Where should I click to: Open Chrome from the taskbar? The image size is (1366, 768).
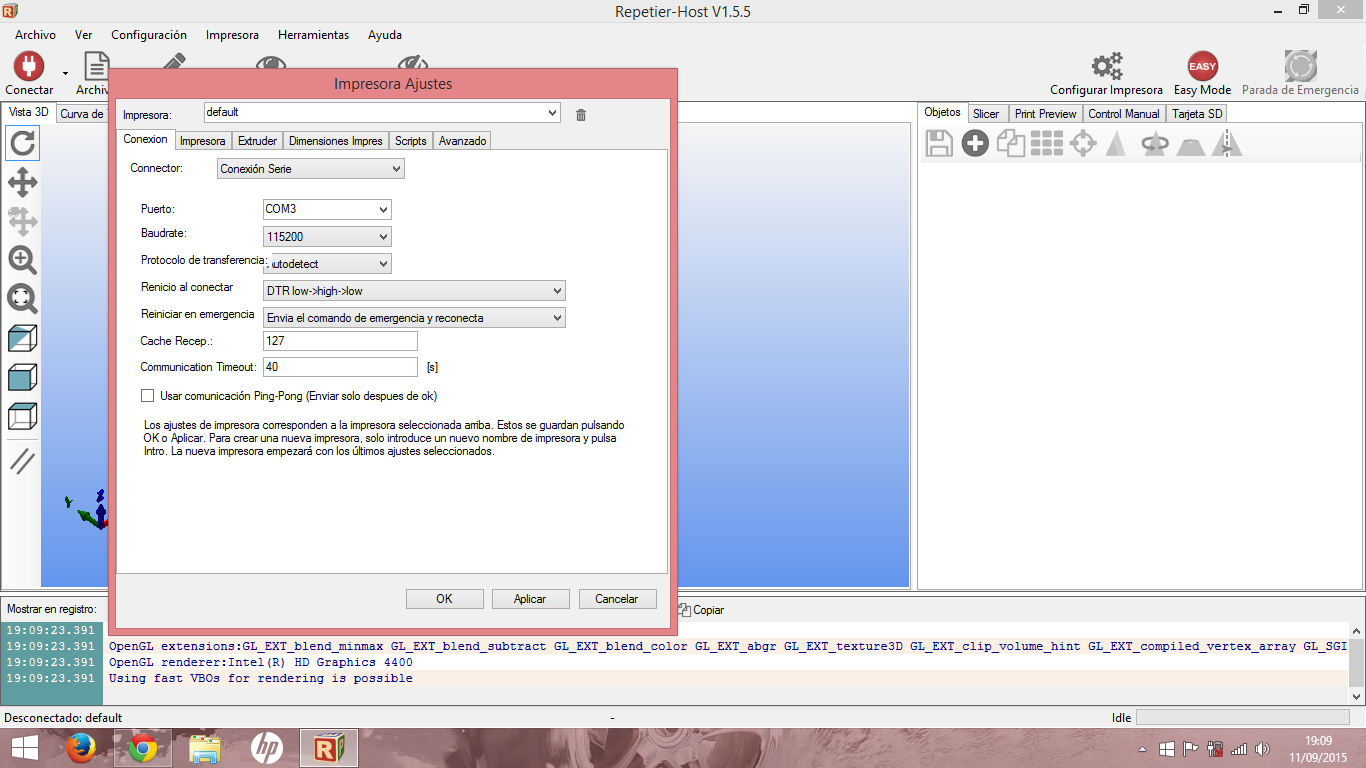[142, 748]
